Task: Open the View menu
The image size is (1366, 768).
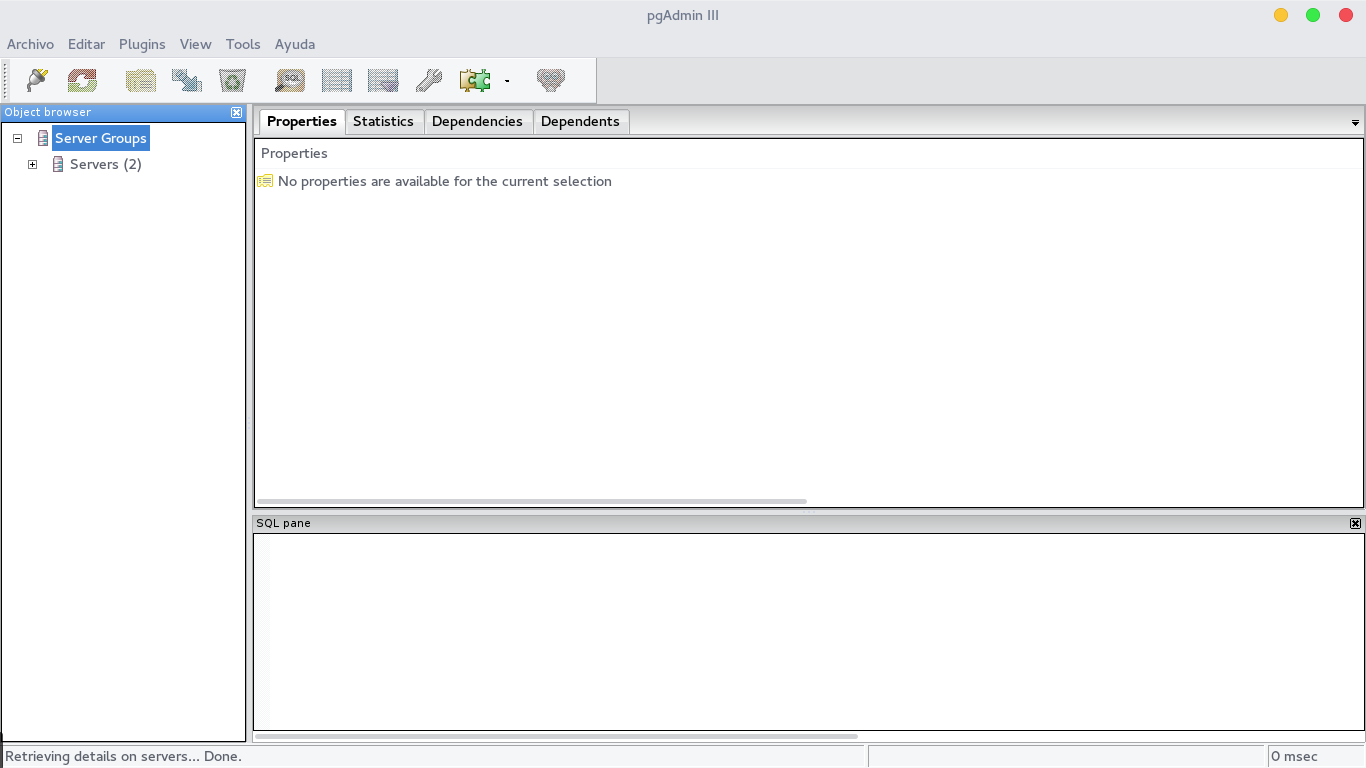Action: [x=195, y=44]
